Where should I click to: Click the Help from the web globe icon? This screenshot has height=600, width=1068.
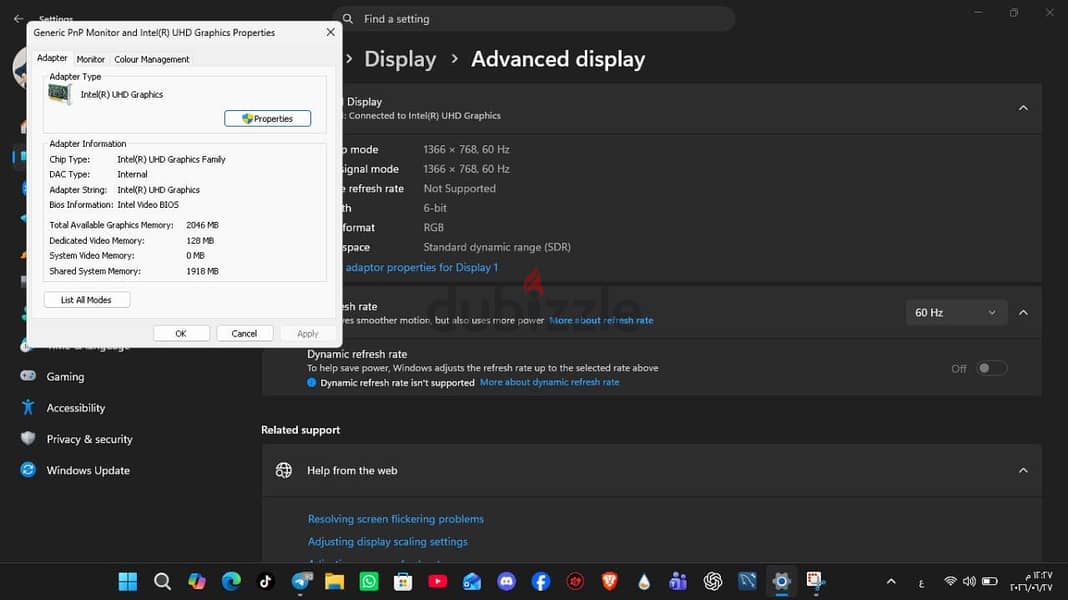[283, 471]
